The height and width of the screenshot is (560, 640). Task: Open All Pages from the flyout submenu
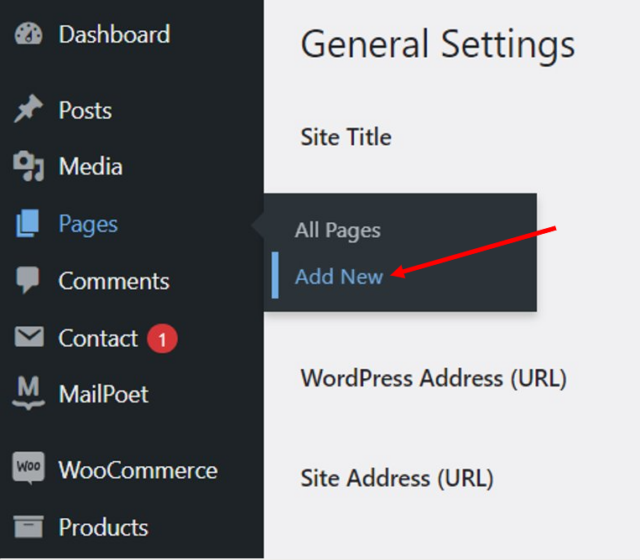click(338, 230)
